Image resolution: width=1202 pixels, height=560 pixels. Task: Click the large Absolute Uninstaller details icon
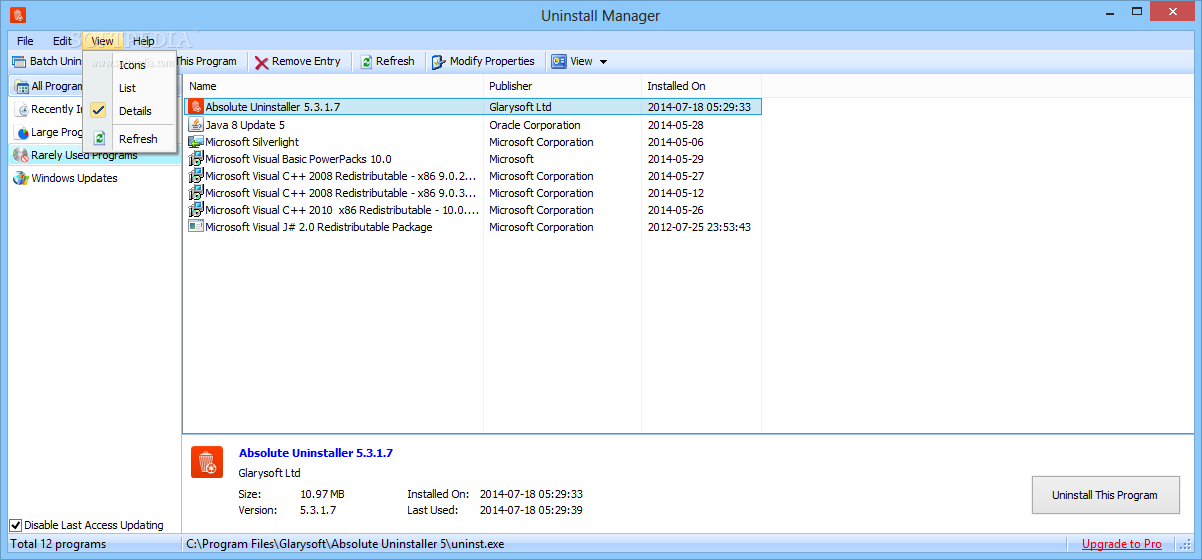tap(207, 462)
